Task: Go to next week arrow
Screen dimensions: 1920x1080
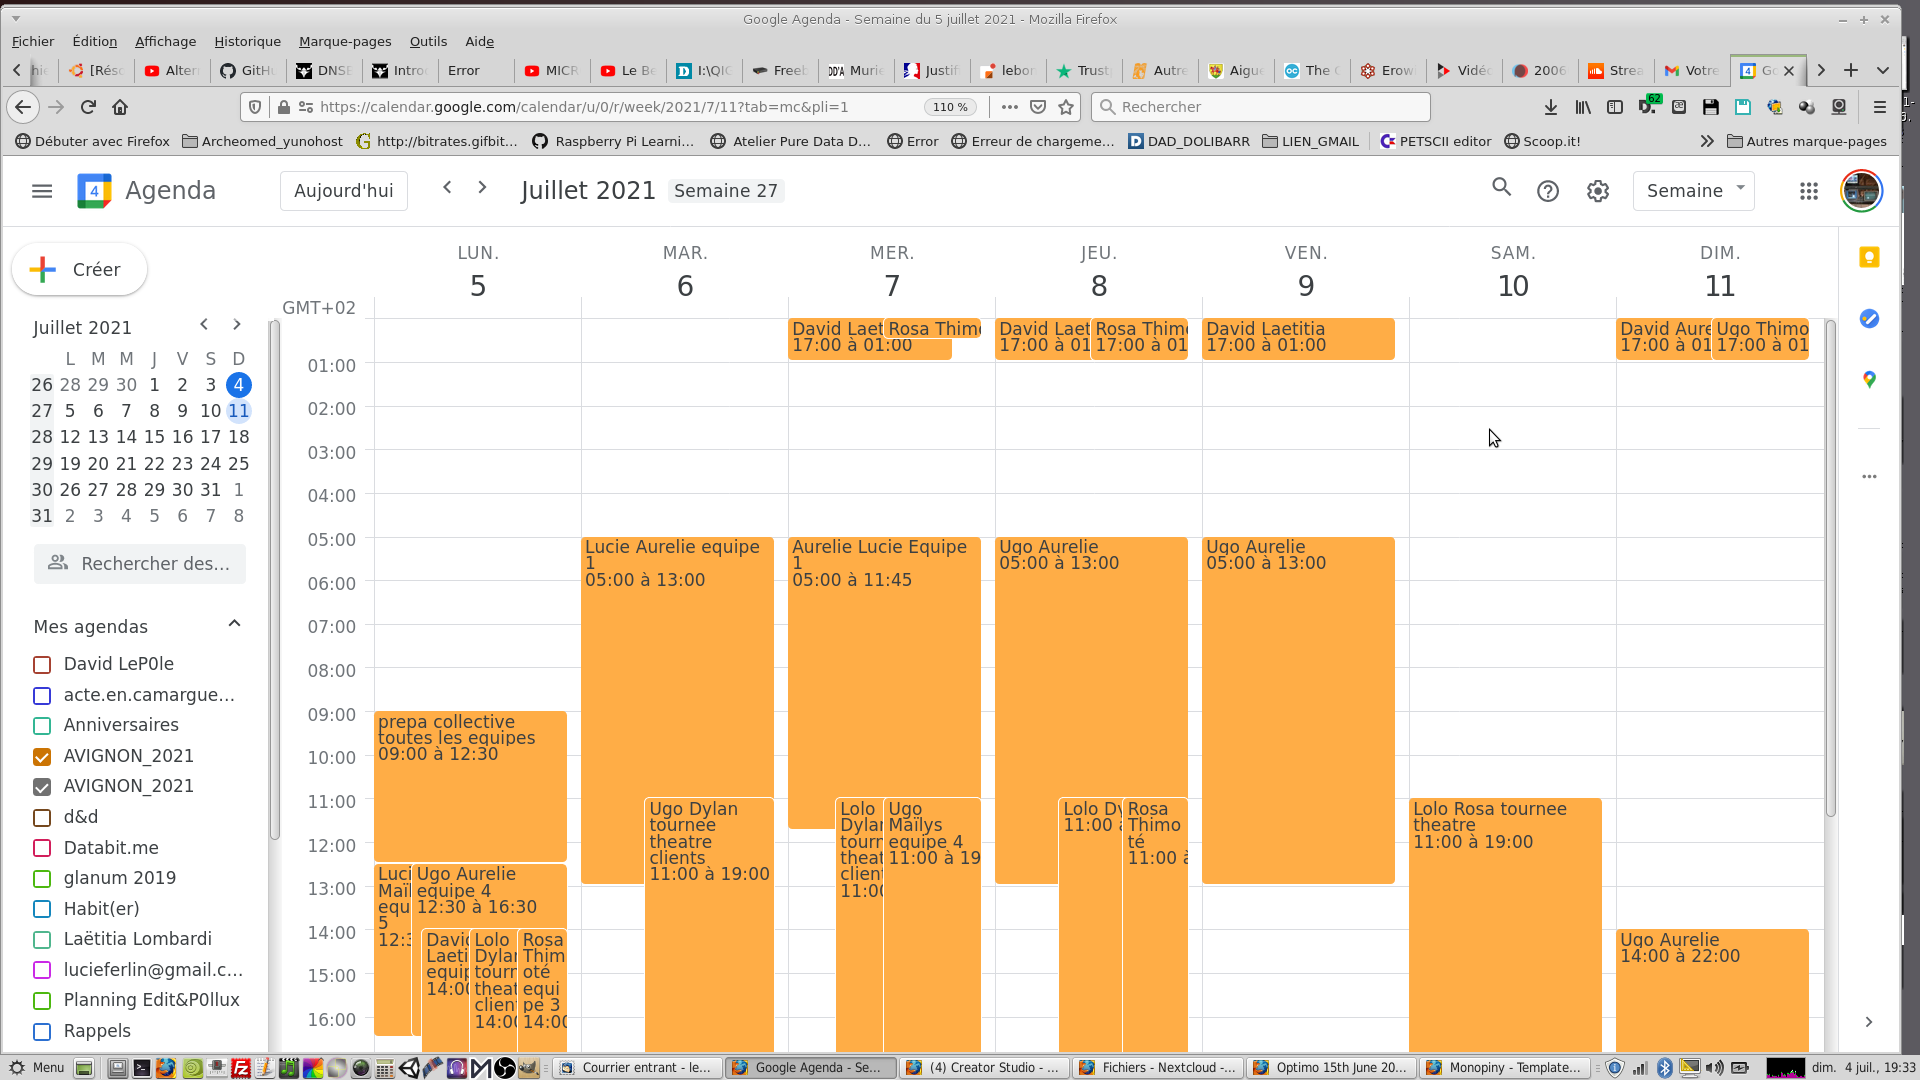Action: click(482, 188)
